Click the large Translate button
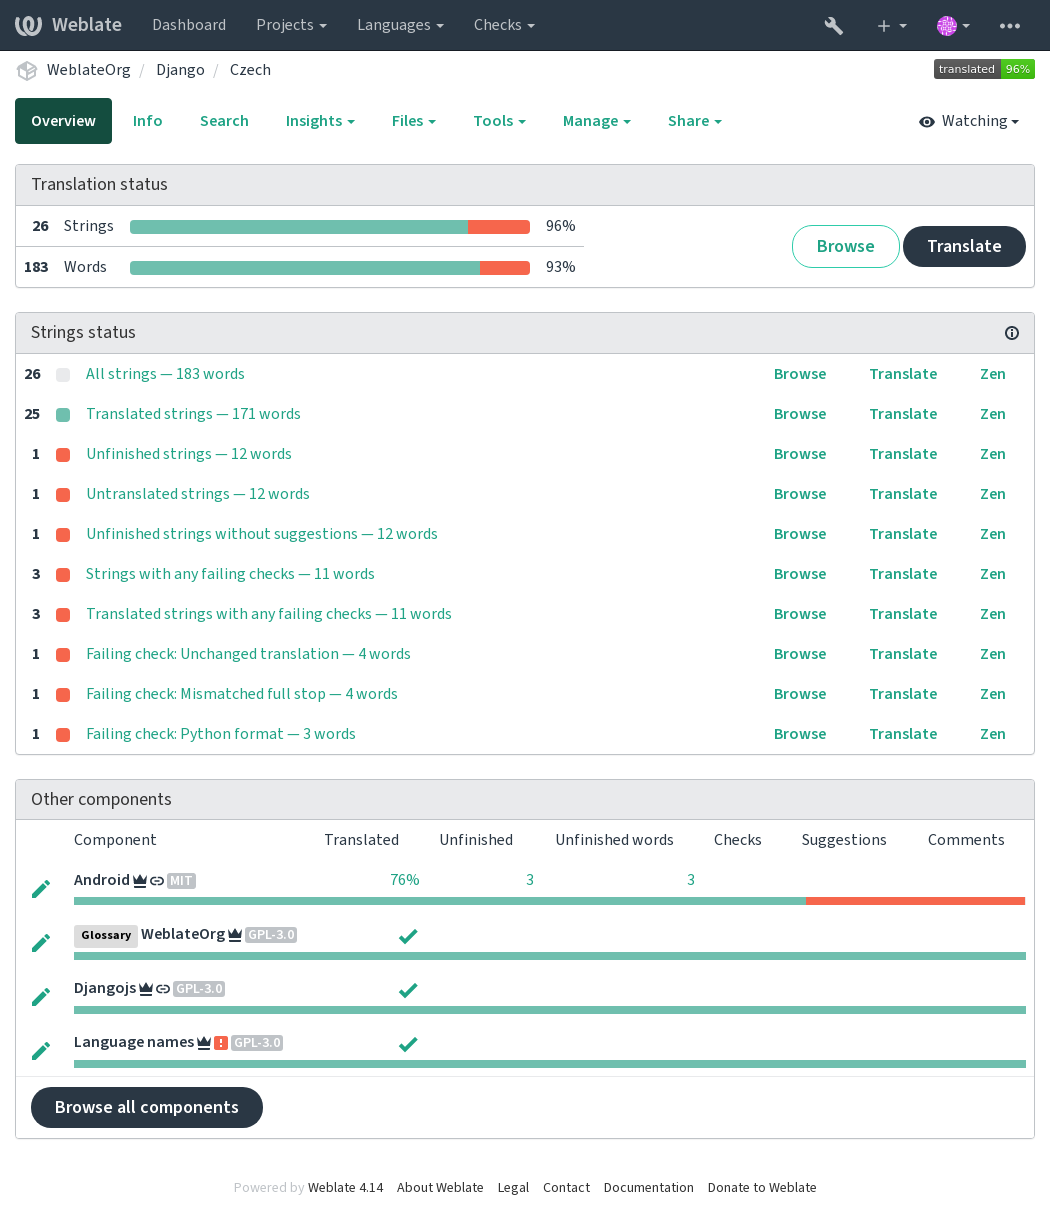Viewport: 1050px width, 1226px height. (x=964, y=246)
